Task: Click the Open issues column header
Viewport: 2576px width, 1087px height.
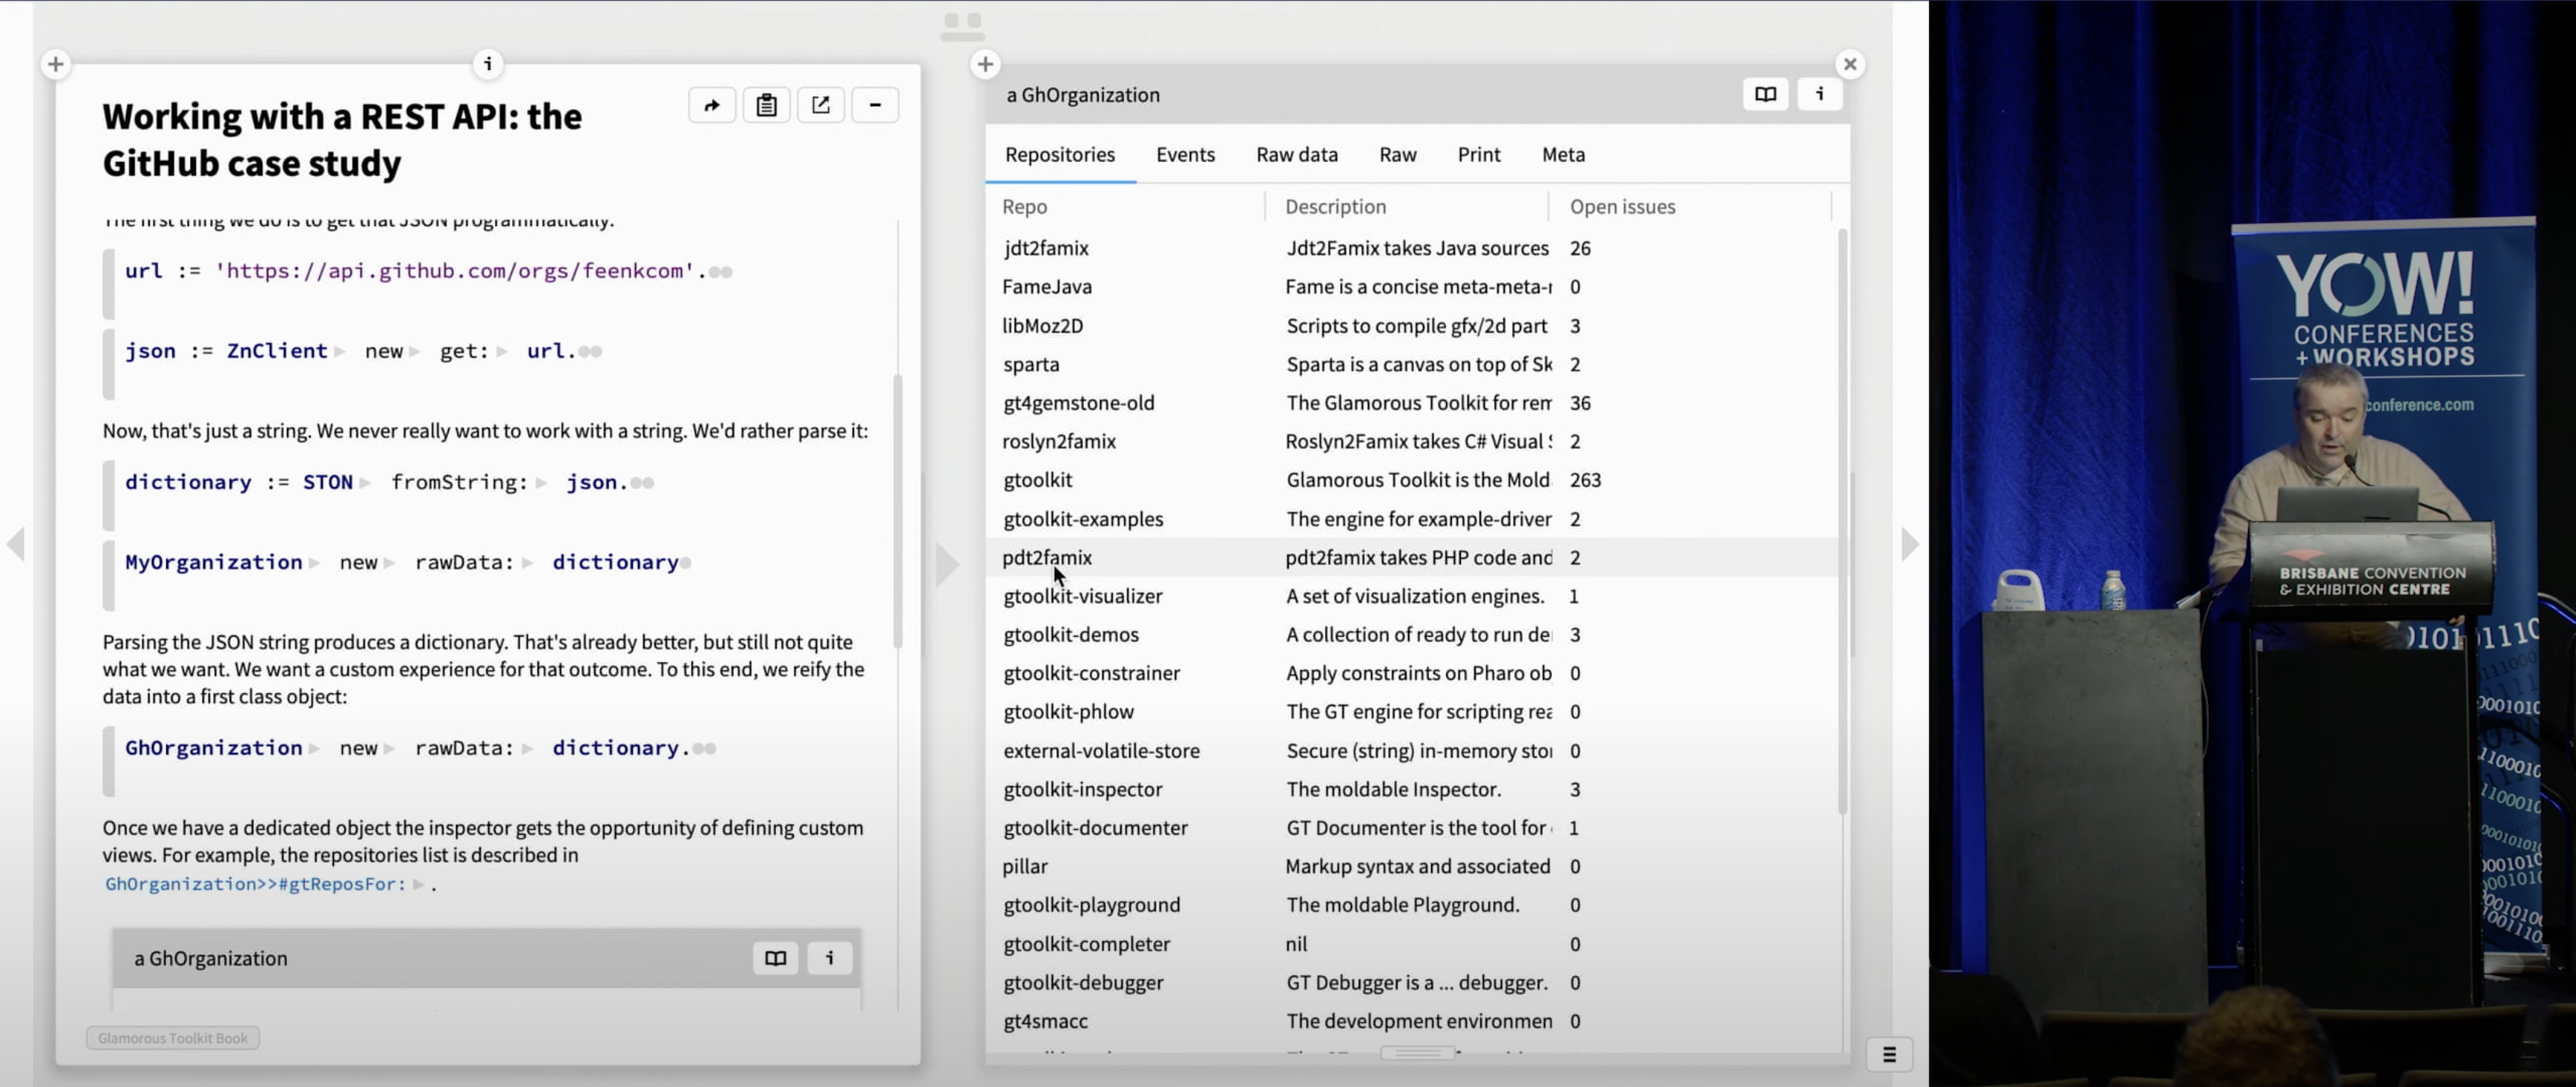Action: pyautogui.click(x=1622, y=206)
